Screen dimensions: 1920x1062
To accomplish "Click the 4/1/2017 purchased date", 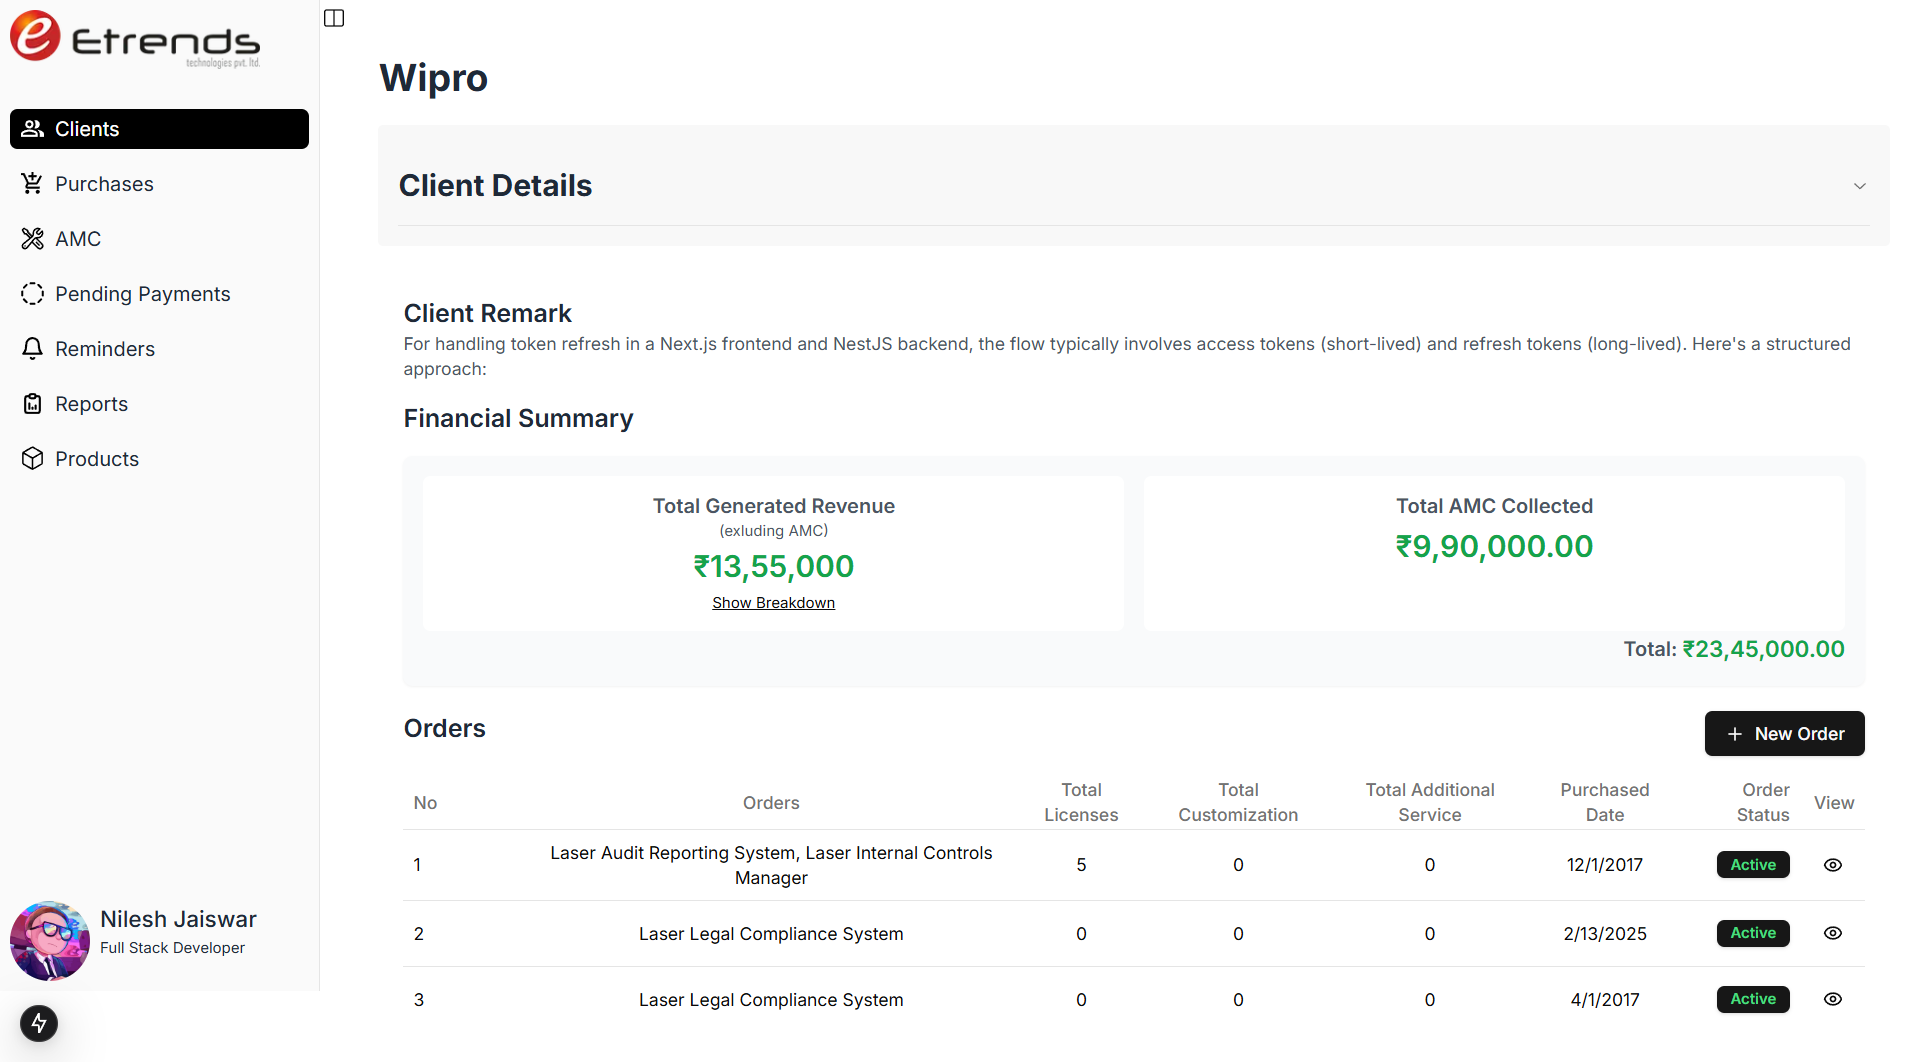I will coord(1604,1000).
